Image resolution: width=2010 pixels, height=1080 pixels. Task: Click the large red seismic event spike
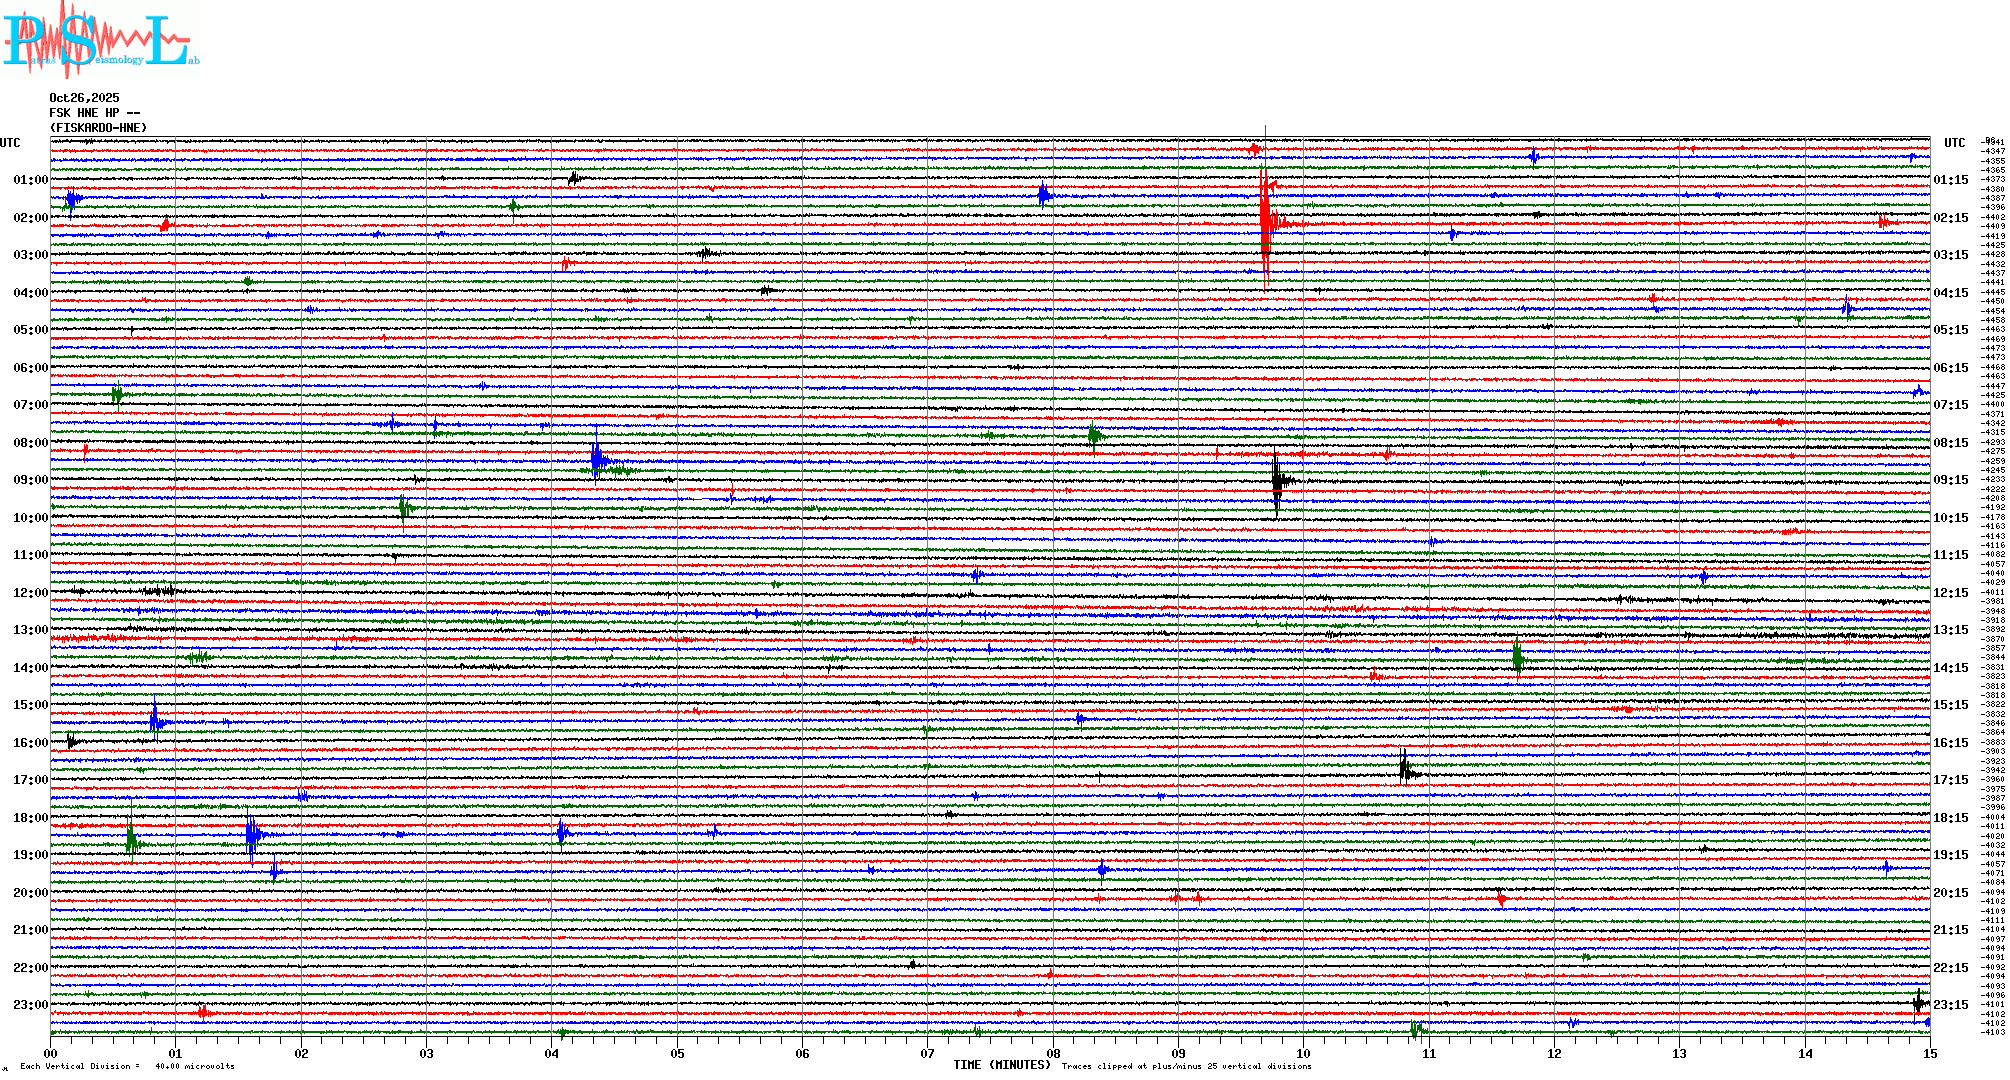click(x=1266, y=222)
